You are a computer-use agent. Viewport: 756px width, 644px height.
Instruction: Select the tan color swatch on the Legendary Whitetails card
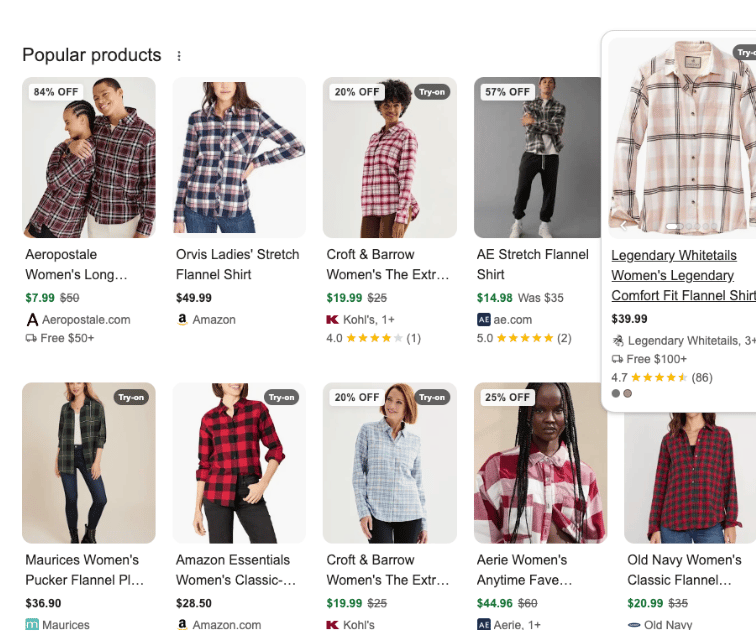click(x=628, y=393)
